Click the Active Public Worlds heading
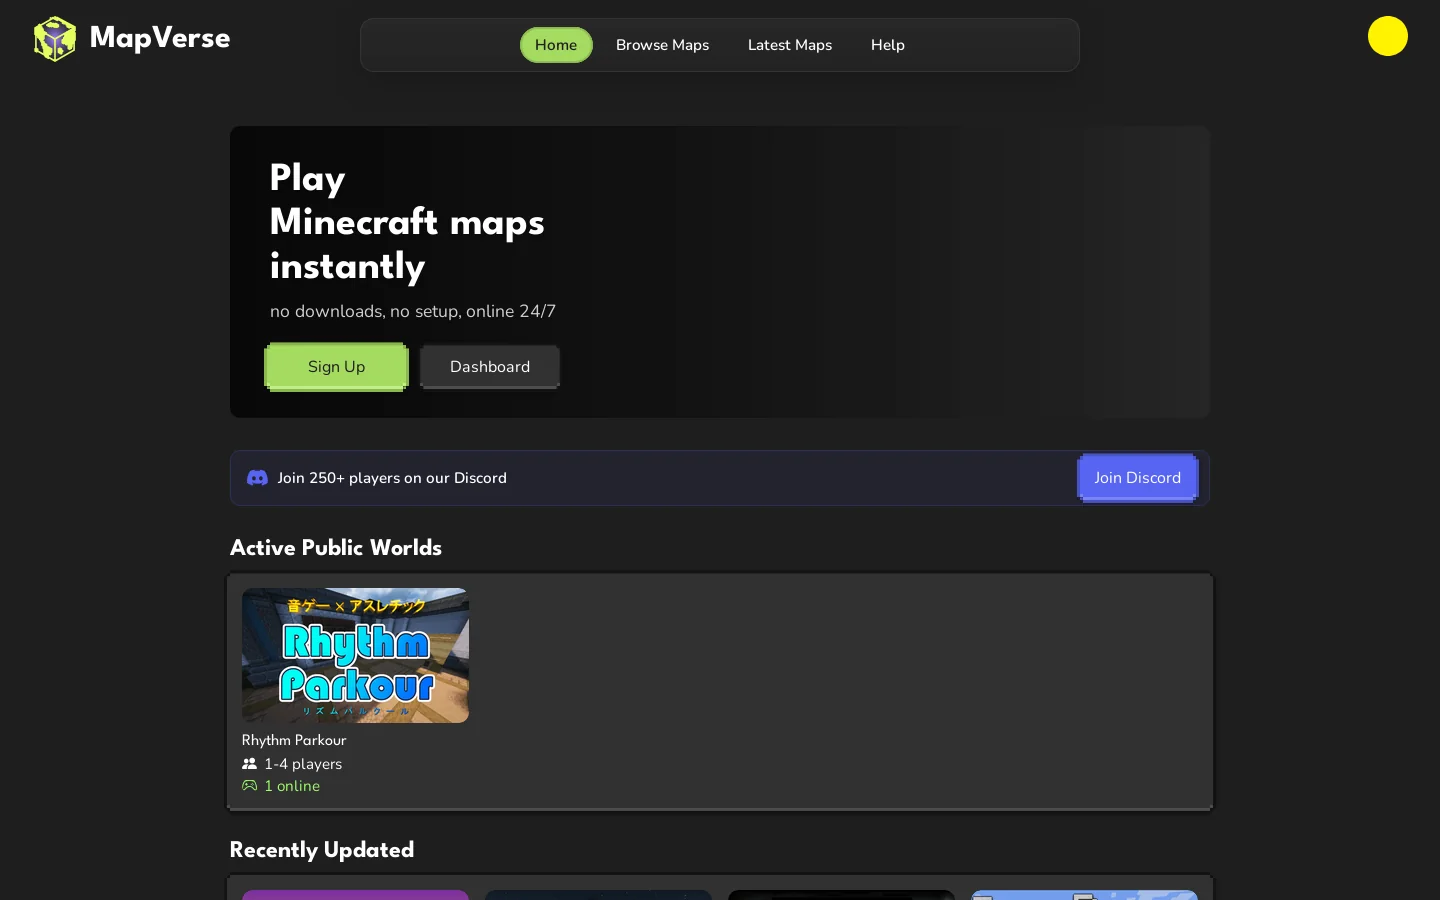Viewport: 1440px width, 900px height. pyautogui.click(x=336, y=548)
